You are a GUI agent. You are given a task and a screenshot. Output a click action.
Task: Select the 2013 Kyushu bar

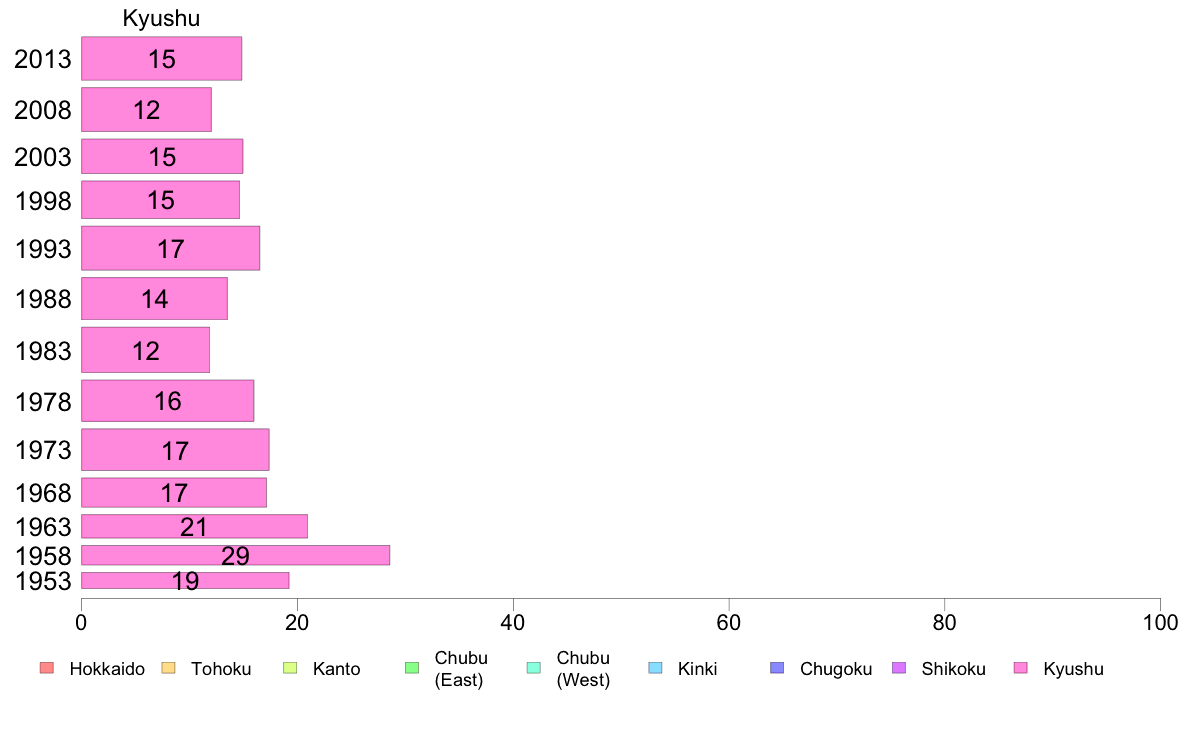click(x=161, y=58)
